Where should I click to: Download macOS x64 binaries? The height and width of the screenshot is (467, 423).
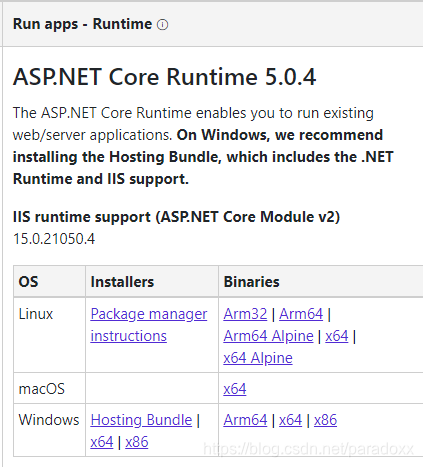coord(235,389)
